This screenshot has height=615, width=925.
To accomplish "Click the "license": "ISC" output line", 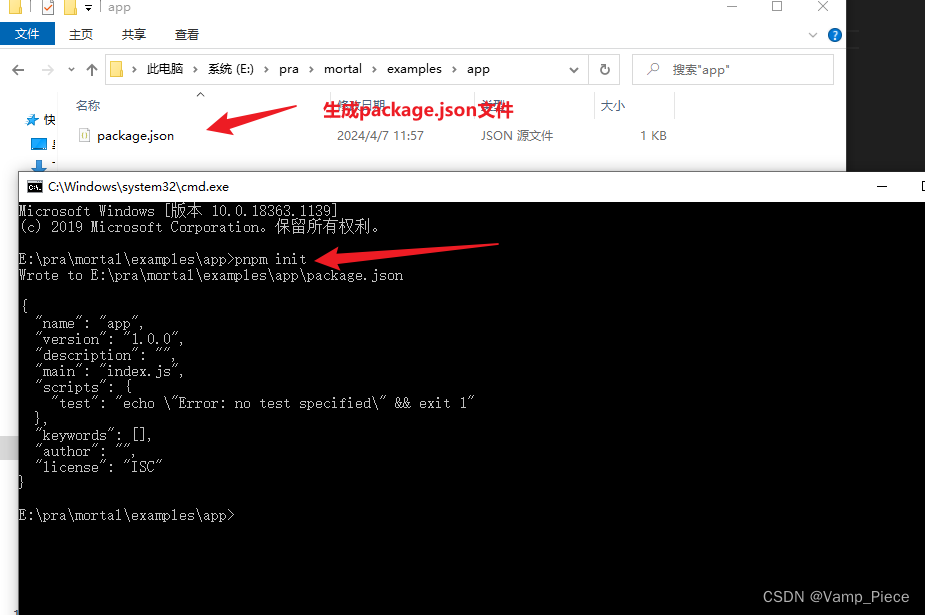I will [99, 467].
